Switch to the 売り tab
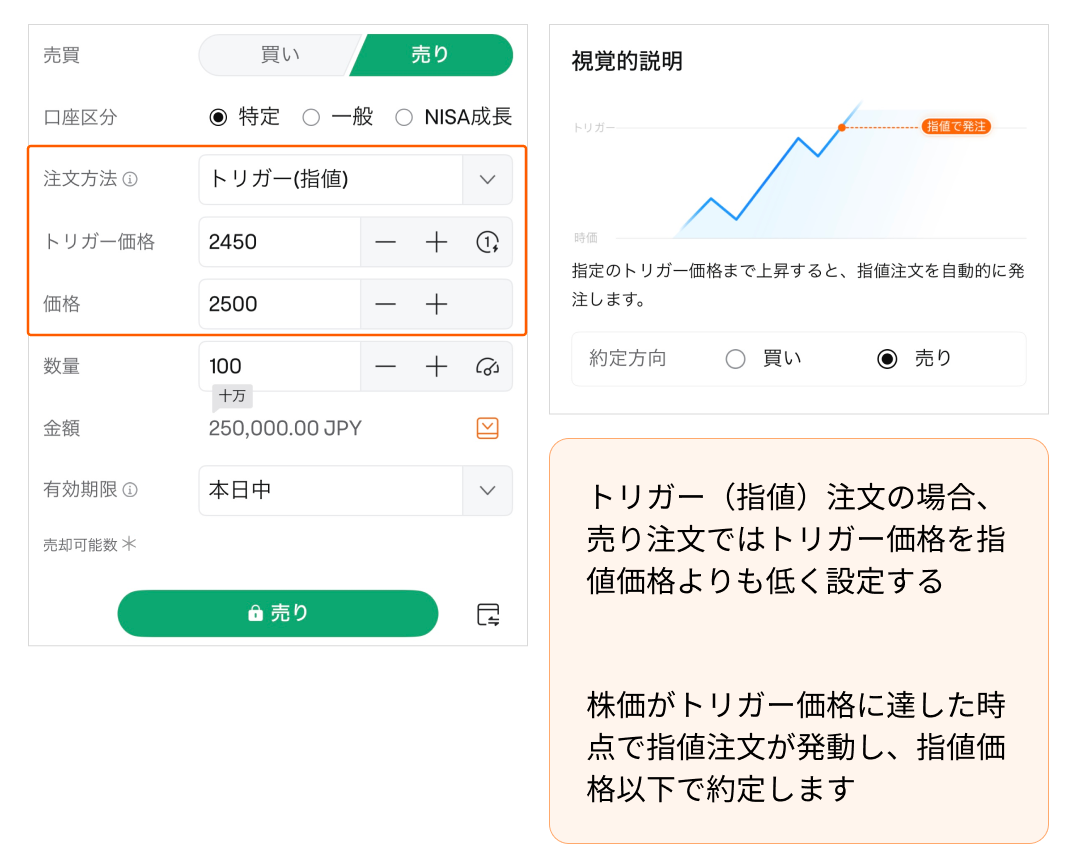 tap(431, 55)
